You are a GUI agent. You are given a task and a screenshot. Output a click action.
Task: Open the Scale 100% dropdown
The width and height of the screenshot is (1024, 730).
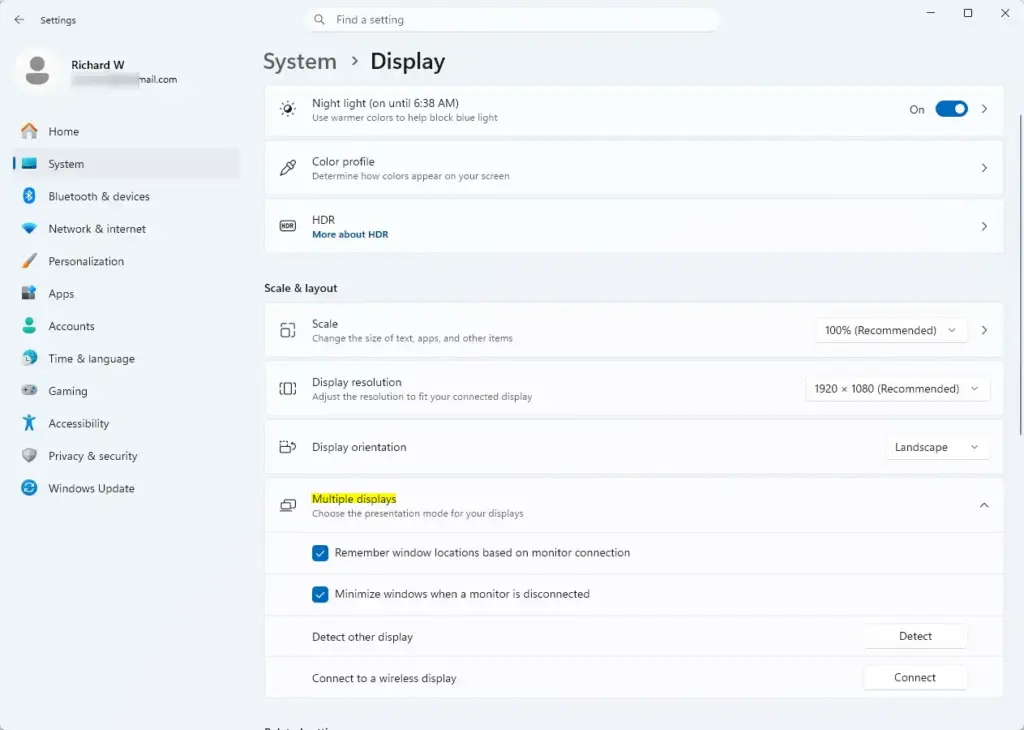(891, 330)
